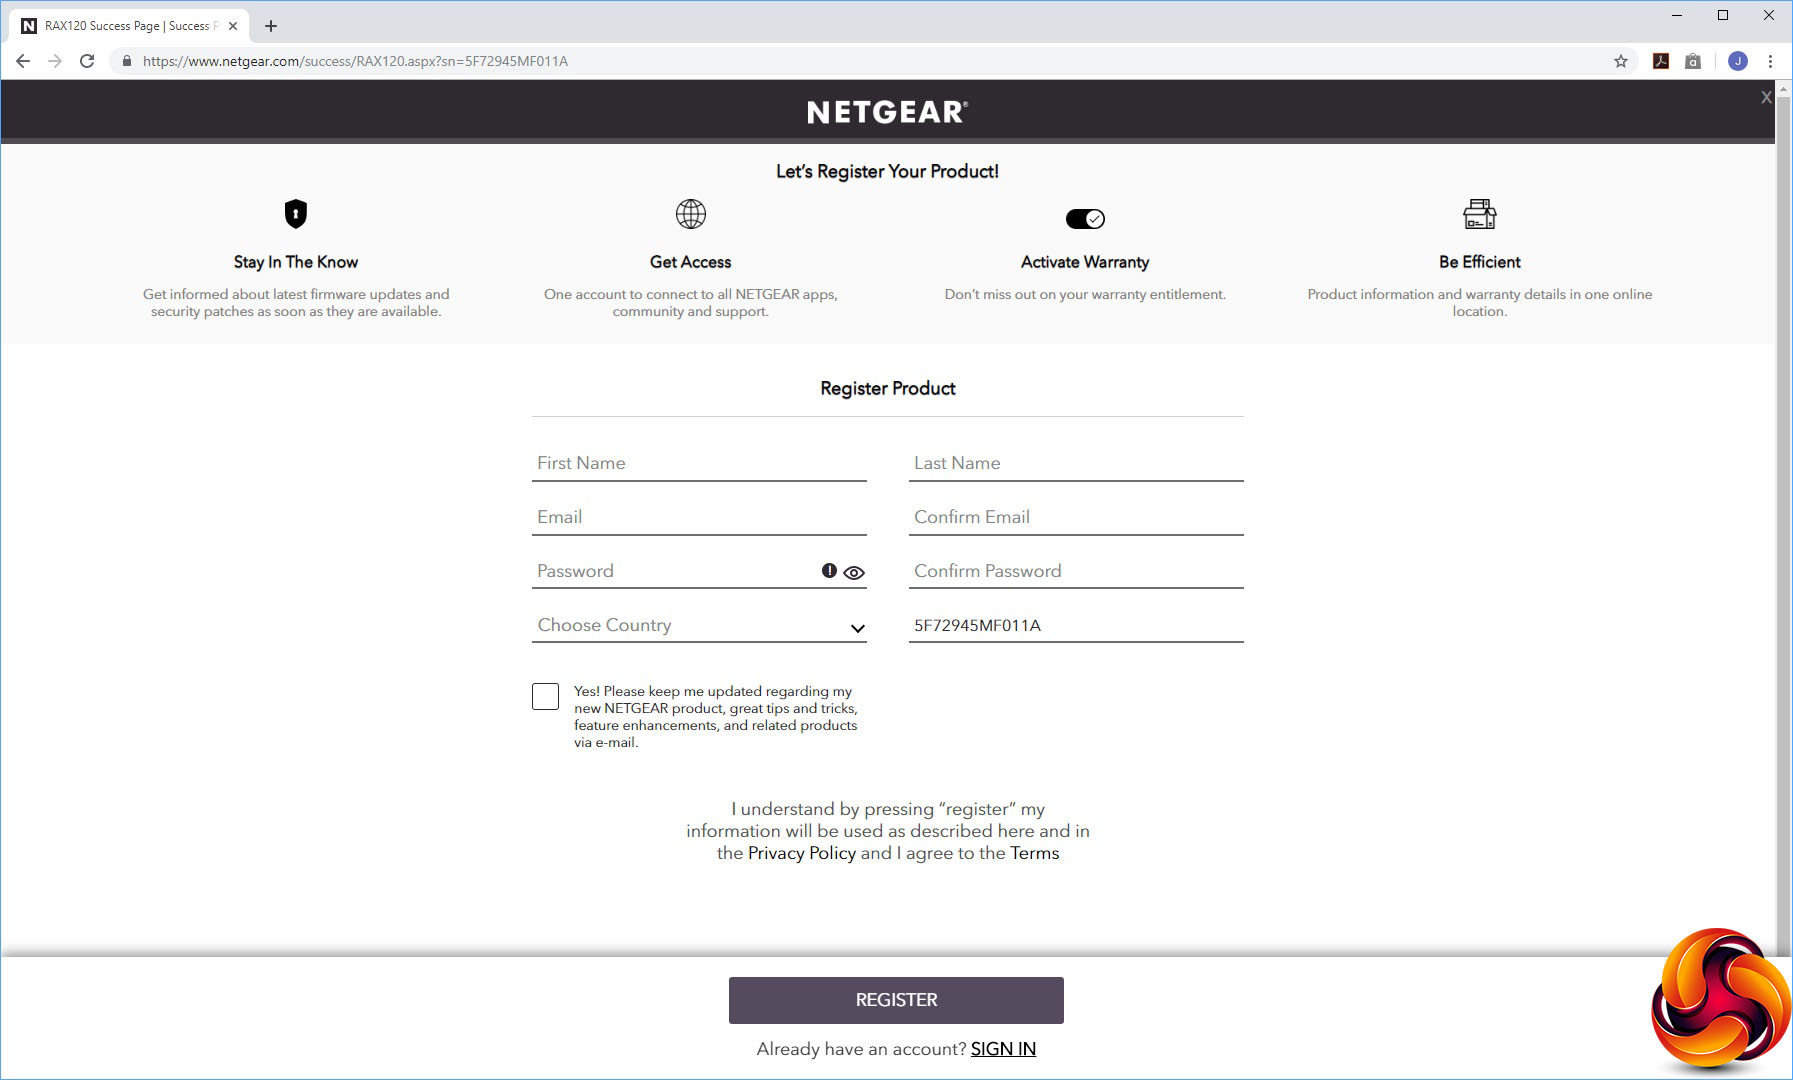Toggle password visibility eye icon
This screenshot has width=1793, height=1080.
click(854, 573)
